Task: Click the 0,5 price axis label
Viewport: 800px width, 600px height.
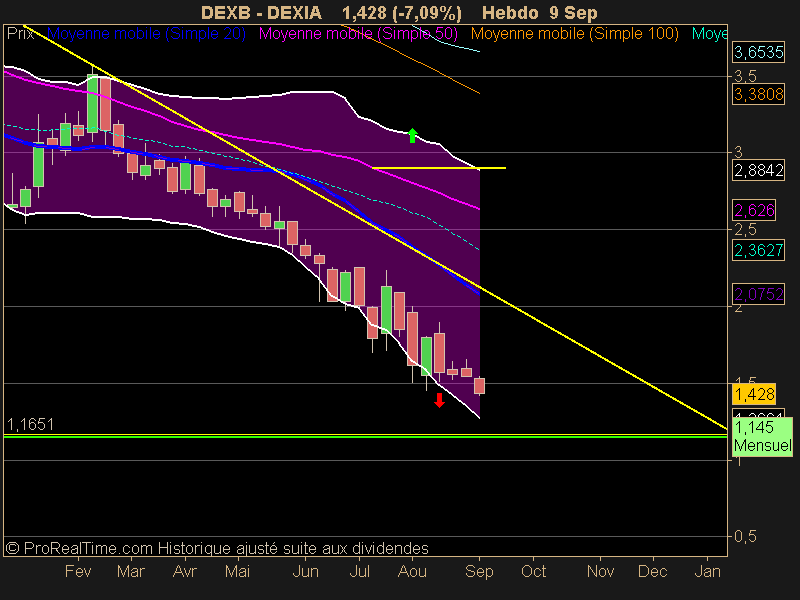Action: 745,536
